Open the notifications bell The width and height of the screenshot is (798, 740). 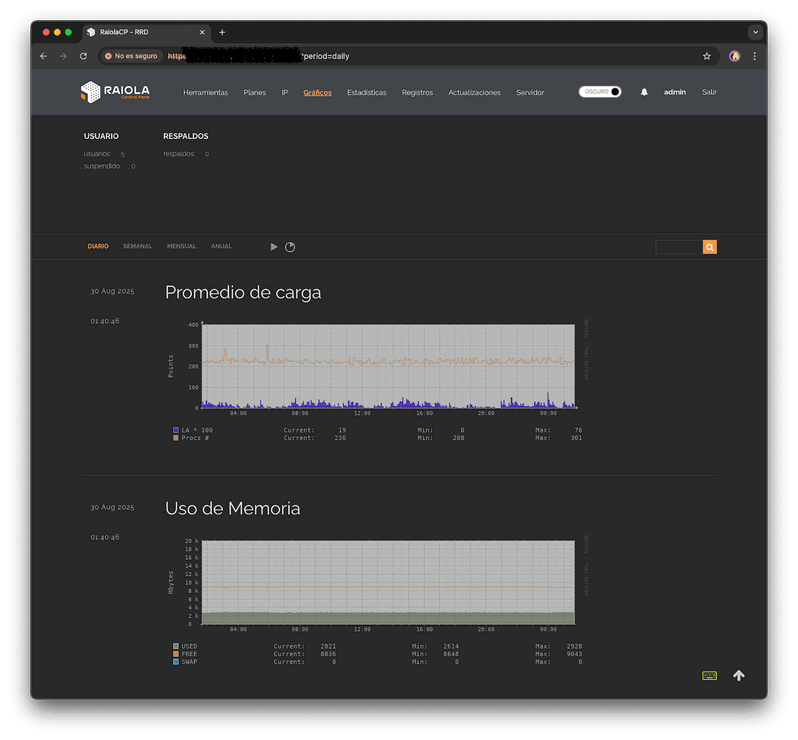(644, 92)
